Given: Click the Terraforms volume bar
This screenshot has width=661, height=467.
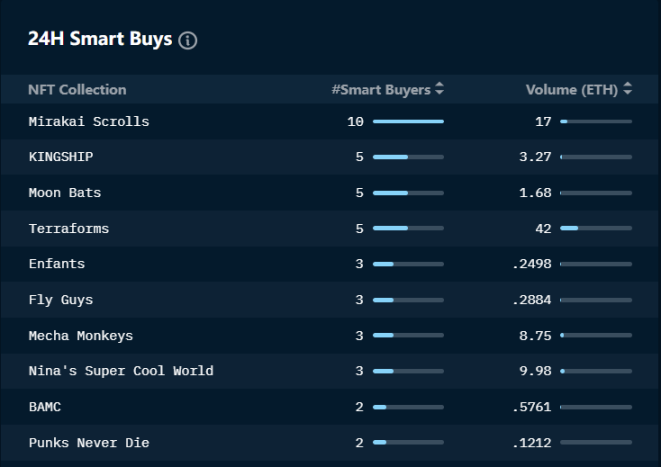Looking at the screenshot, I should (596, 228).
